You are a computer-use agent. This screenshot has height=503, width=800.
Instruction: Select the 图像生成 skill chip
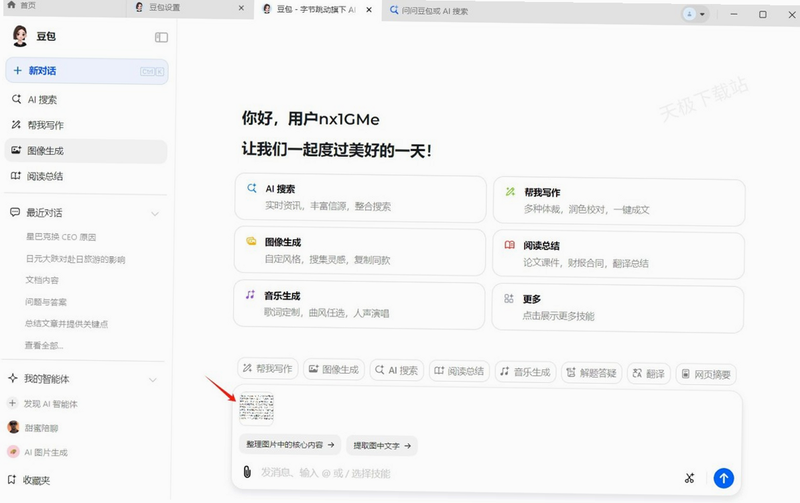(334, 369)
